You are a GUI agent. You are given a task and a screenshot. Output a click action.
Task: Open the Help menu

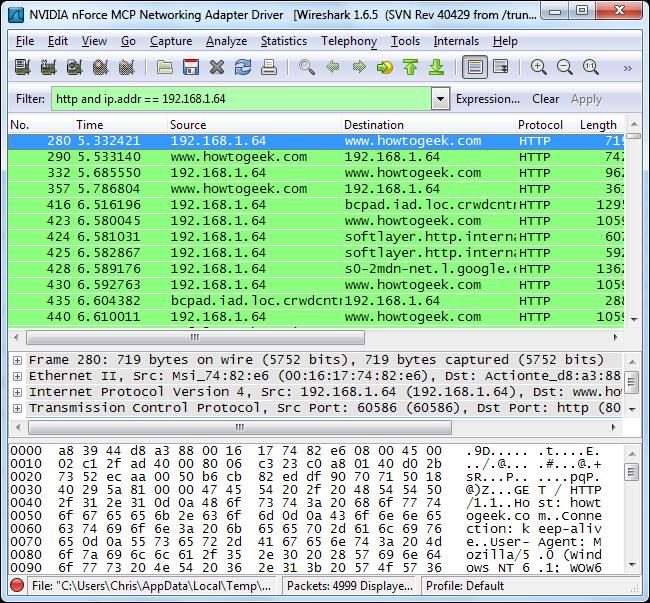505,41
